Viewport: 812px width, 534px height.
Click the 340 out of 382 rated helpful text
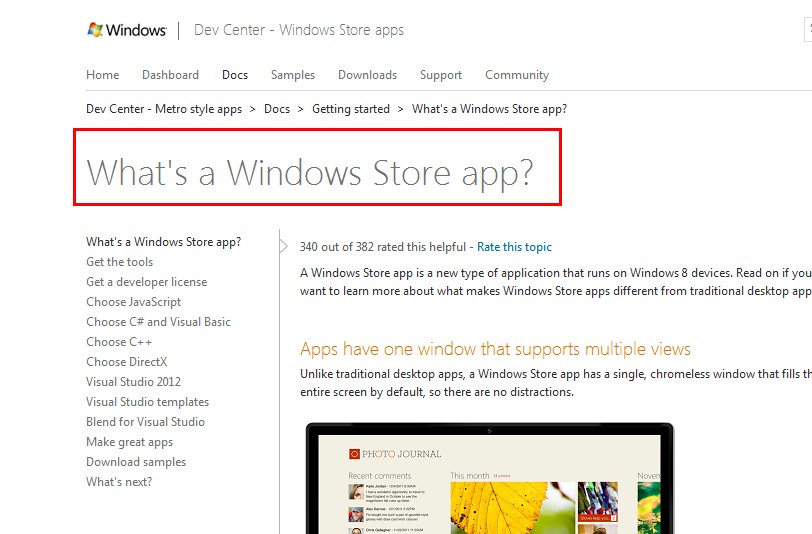tap(383, 247)
